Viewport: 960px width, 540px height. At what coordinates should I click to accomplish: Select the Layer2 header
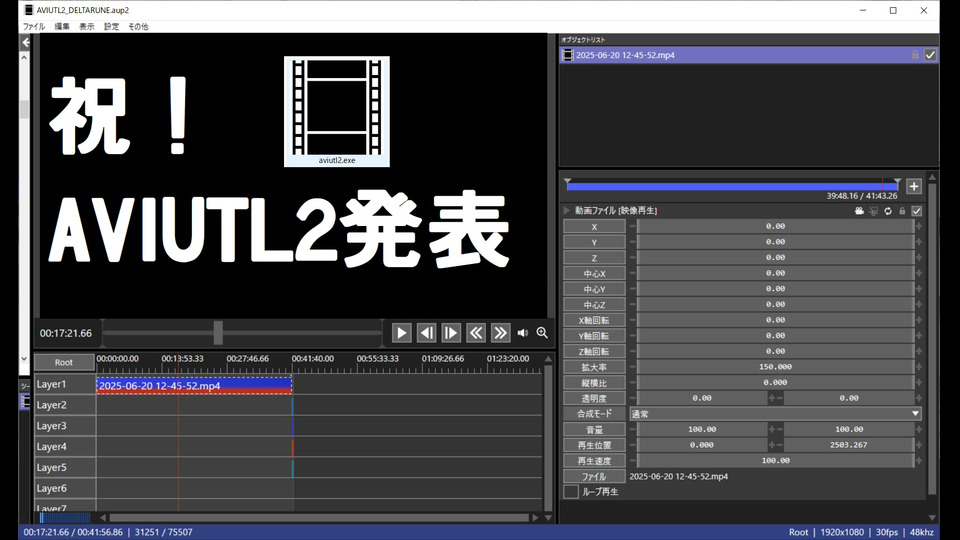(x=64, y=405)
